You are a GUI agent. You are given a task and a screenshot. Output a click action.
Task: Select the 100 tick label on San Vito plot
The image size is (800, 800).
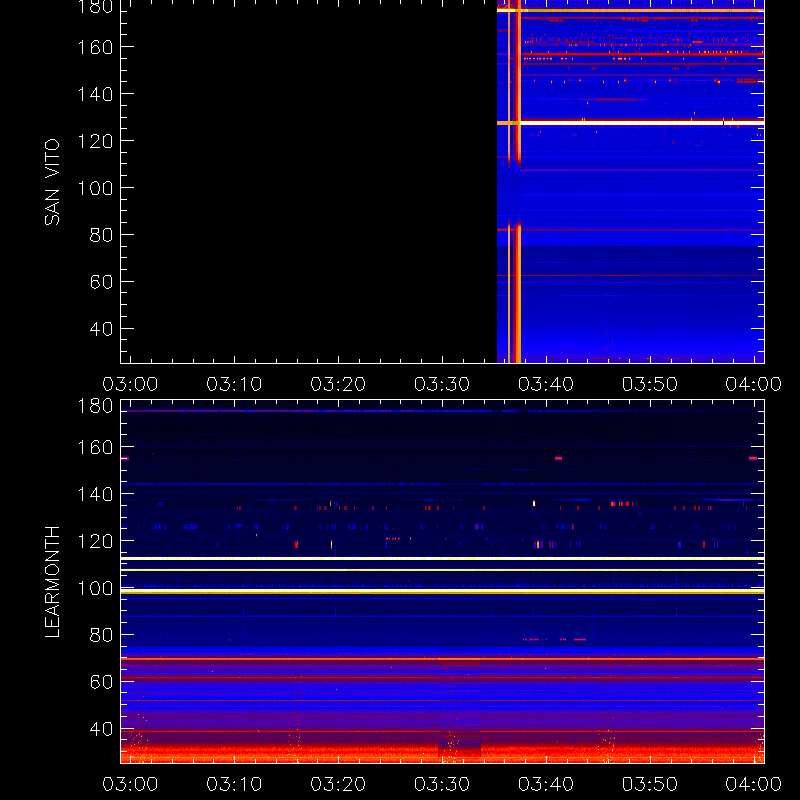click(95, 188)
